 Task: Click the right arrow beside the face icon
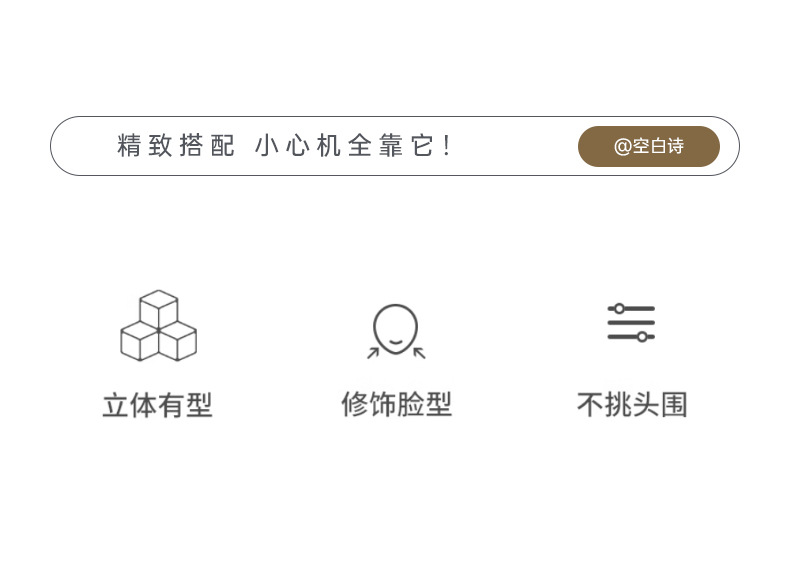click(x=419, y=353)
